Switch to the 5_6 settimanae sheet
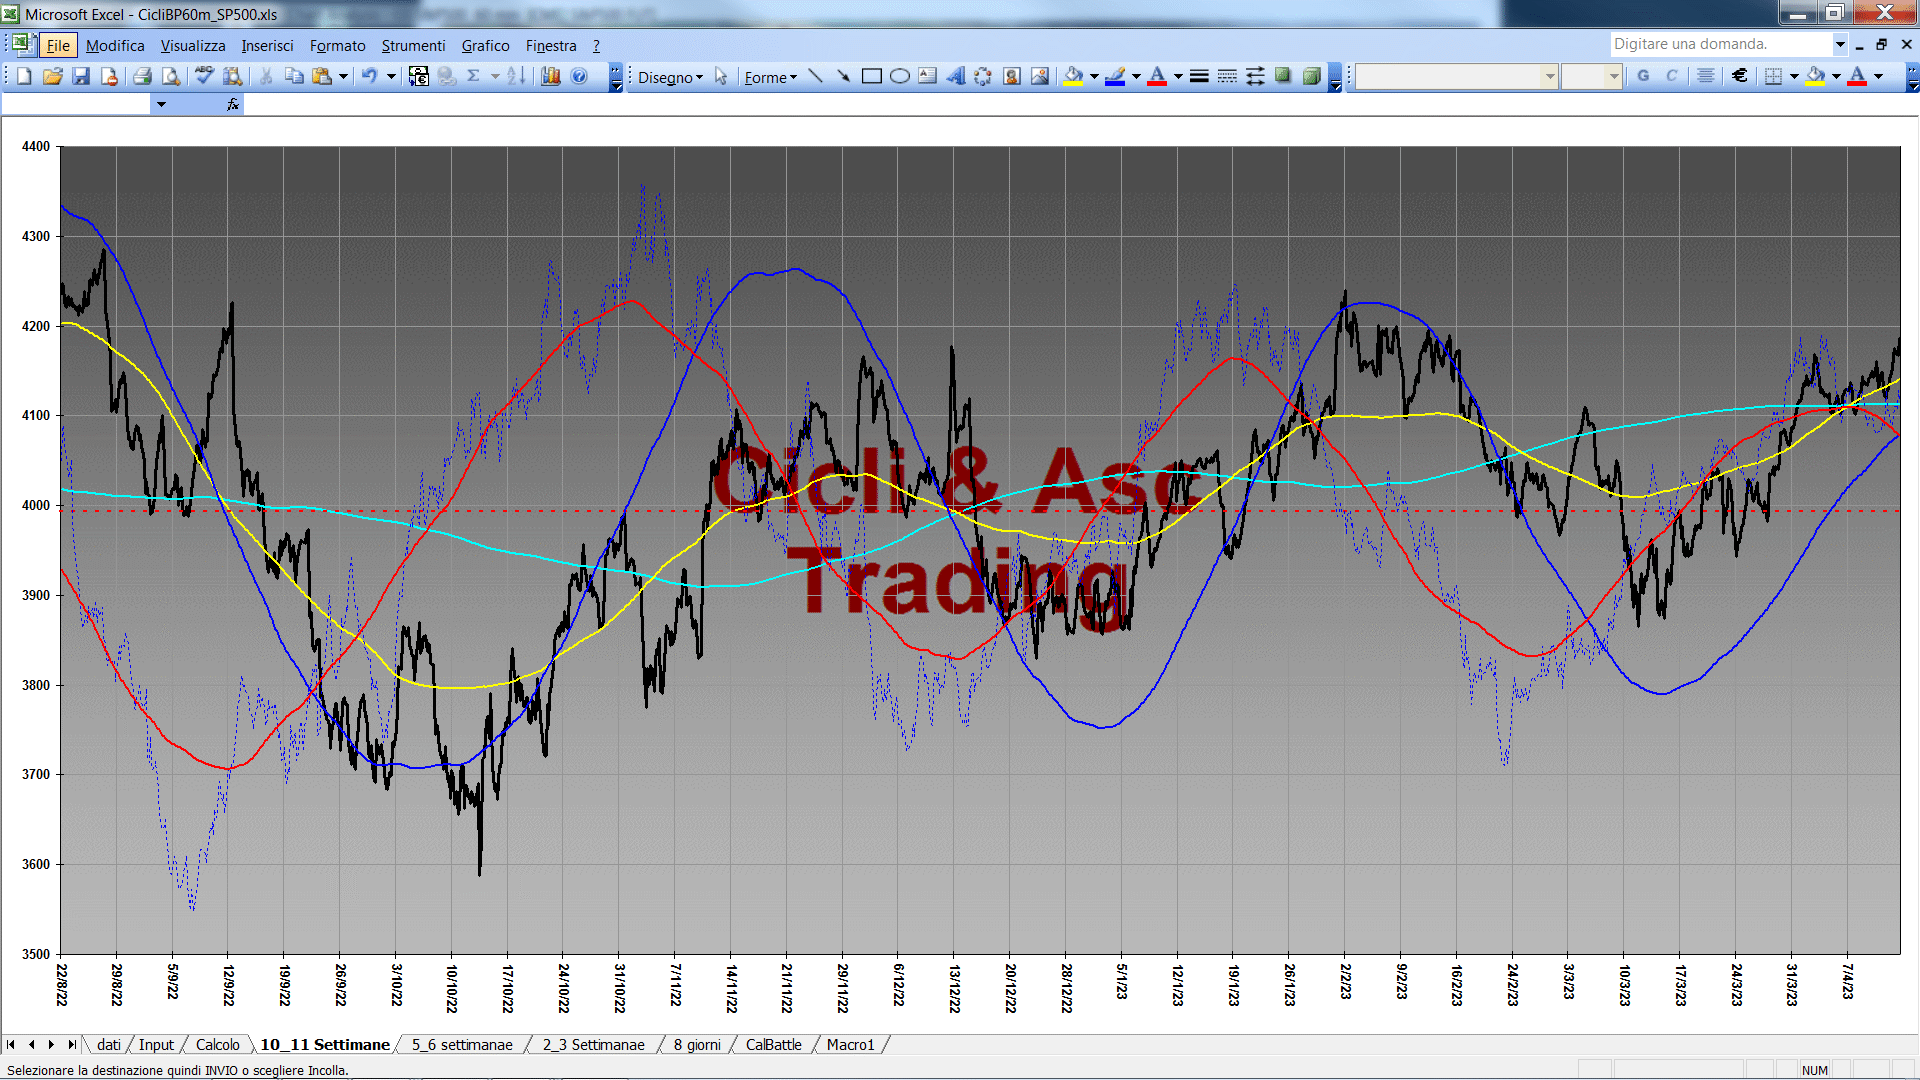Screen dimensions: 1920x1080 [x=462, y=1044]
